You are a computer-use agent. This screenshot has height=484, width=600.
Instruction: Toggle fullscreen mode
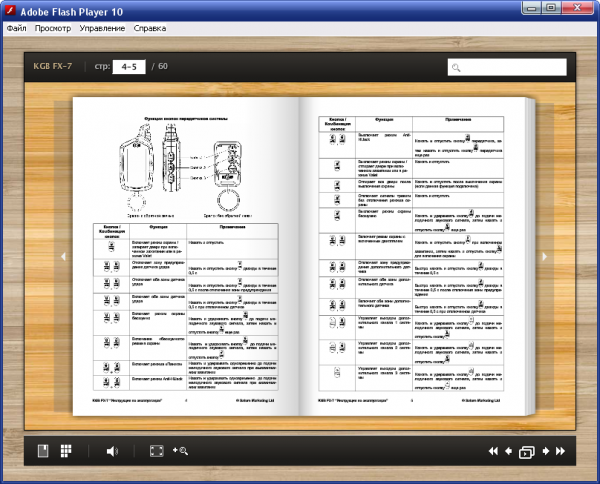157,451
